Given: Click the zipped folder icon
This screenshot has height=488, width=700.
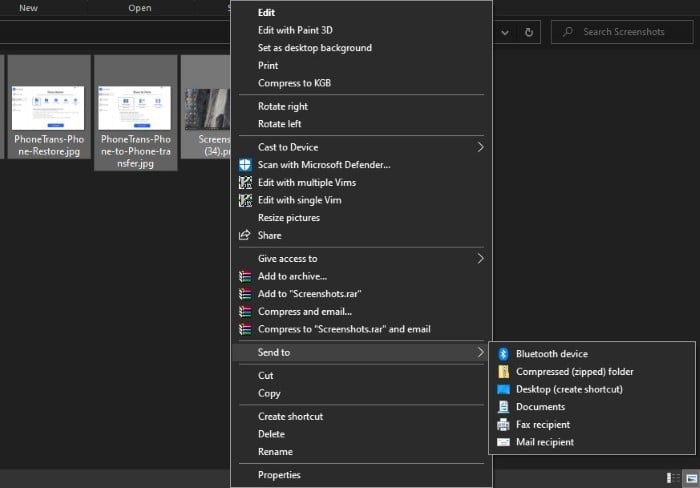Looking at the screenshot, I should pos(503,371).
